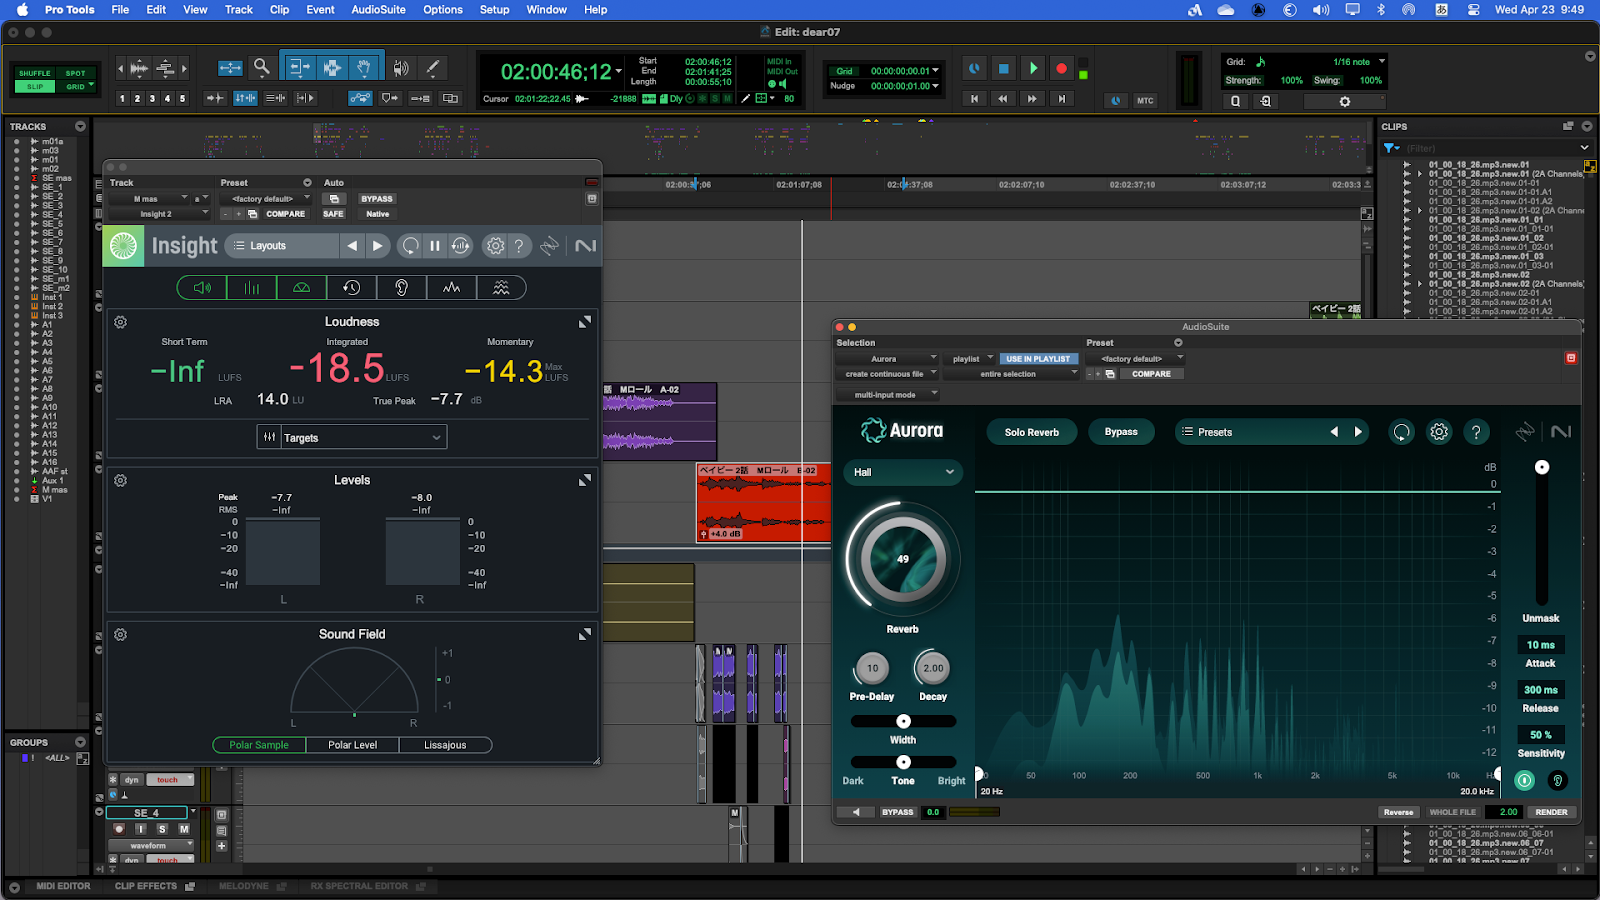1600x900 pixels.
Task: Open the Aurora settings gear
Action: (1438, 431)
